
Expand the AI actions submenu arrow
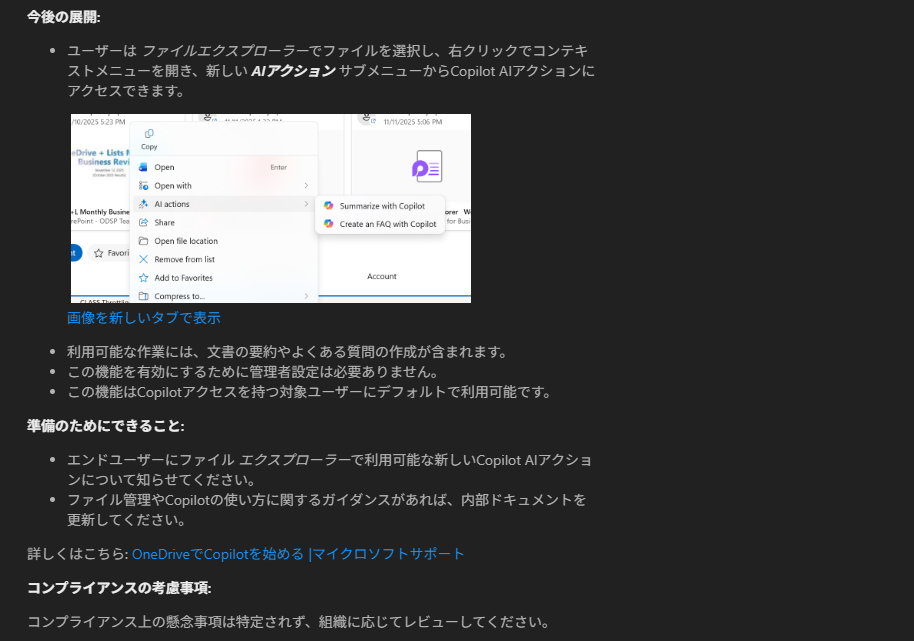(306, 204)
